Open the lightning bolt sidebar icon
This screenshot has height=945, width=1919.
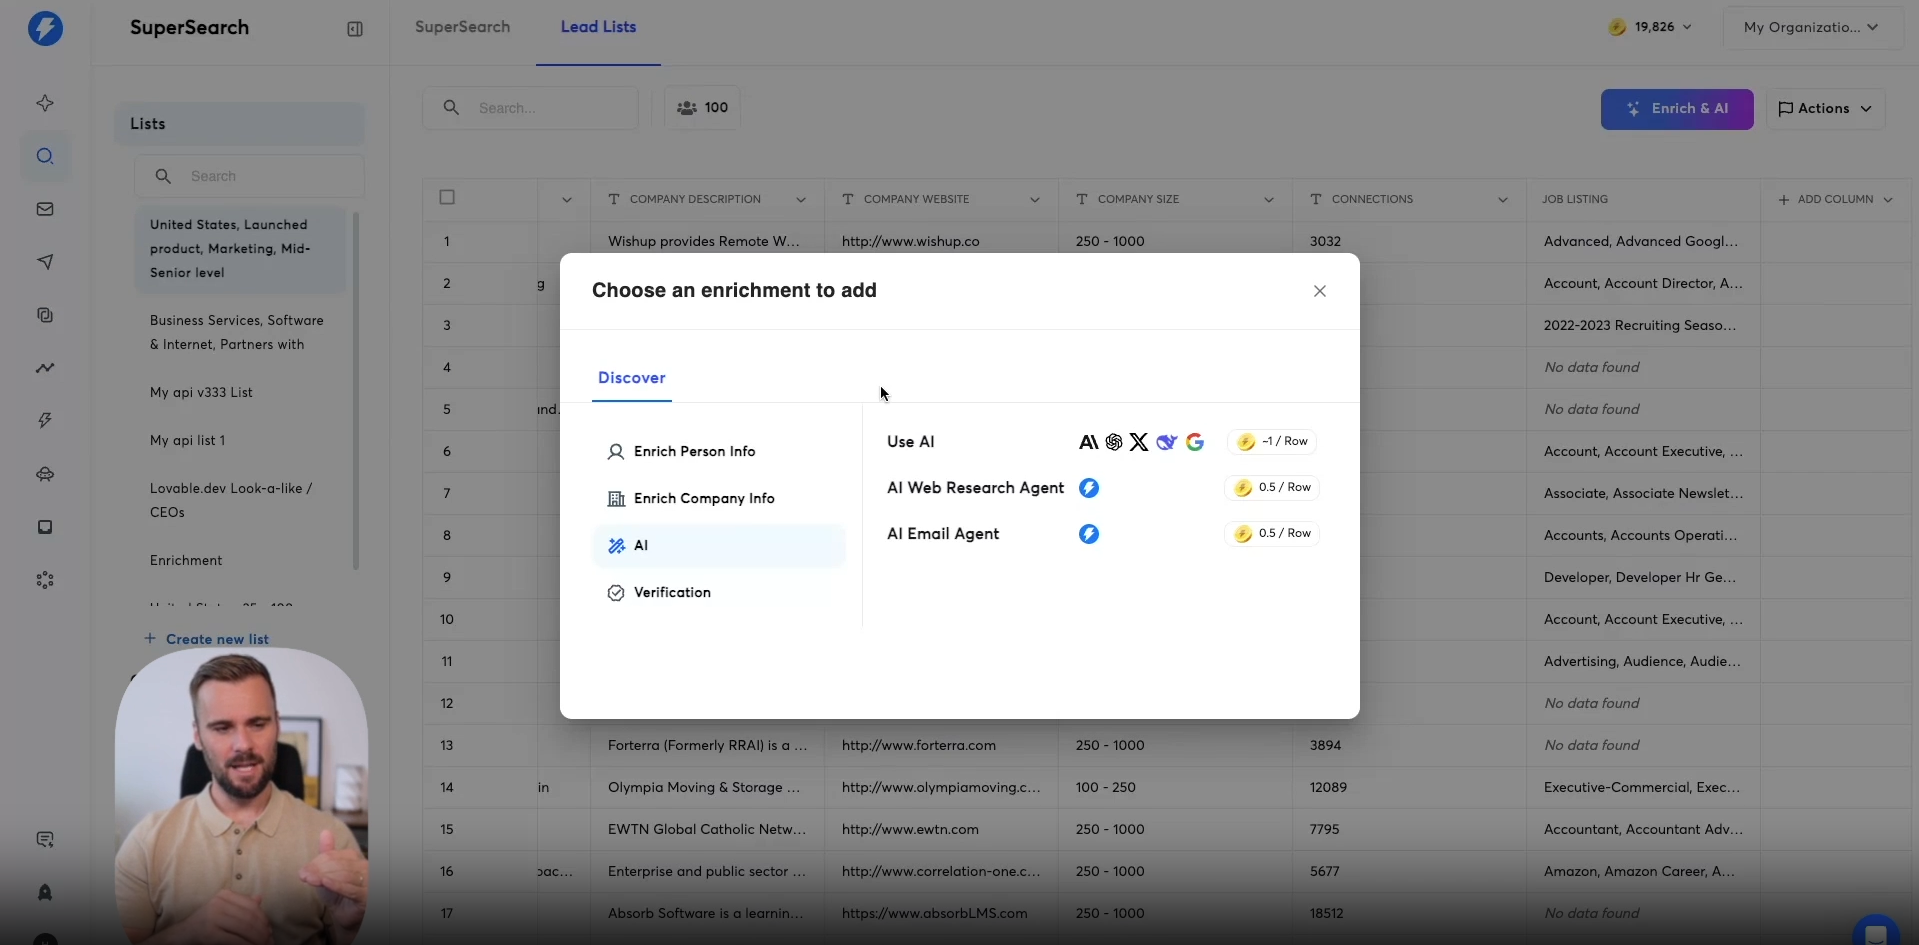coord(45,421)
